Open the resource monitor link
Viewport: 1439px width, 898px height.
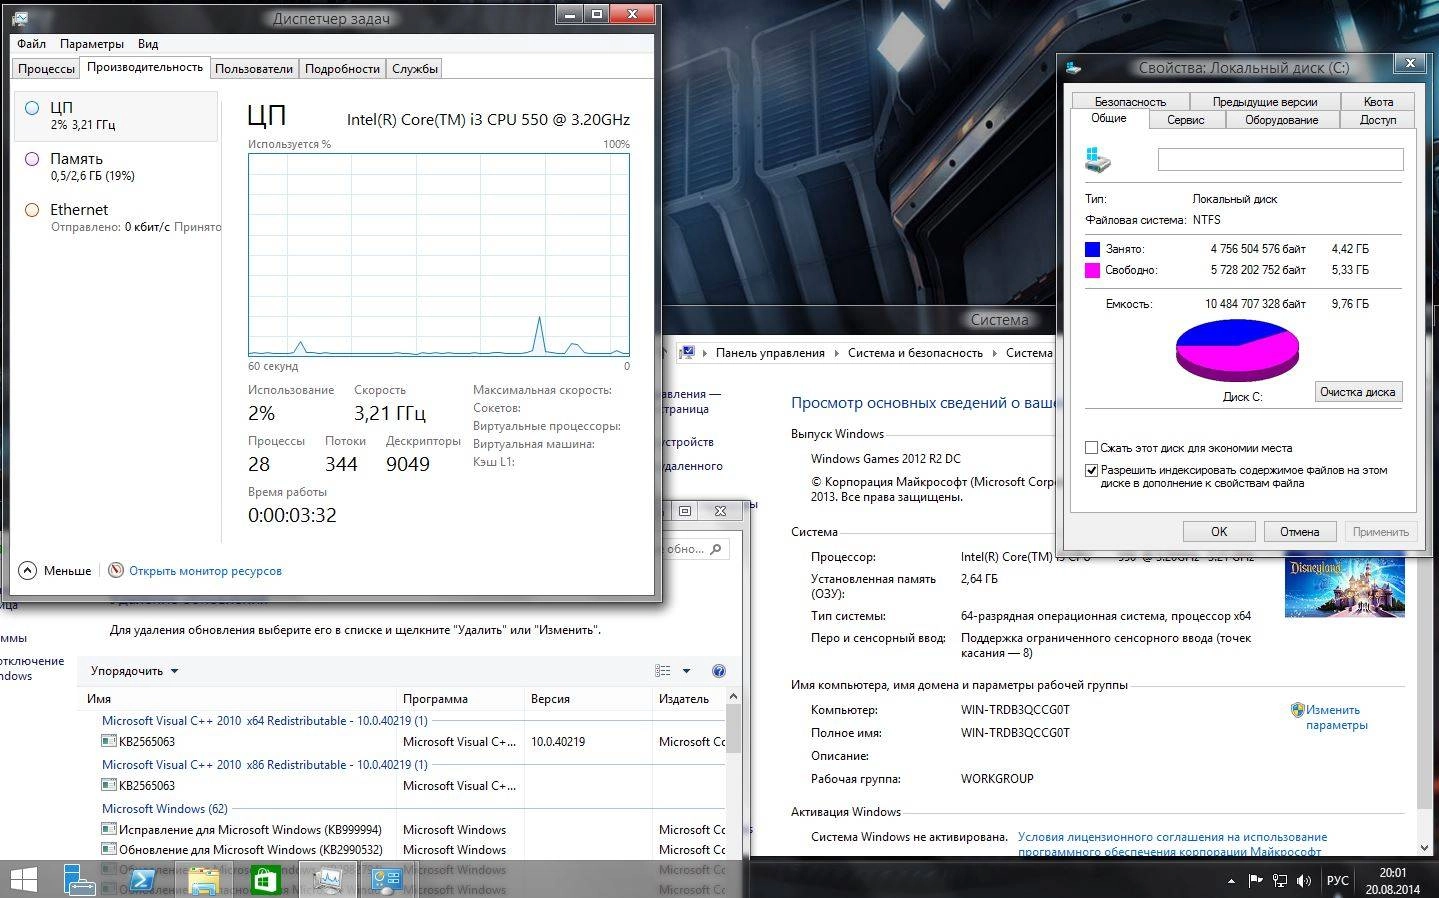point(205,571)
